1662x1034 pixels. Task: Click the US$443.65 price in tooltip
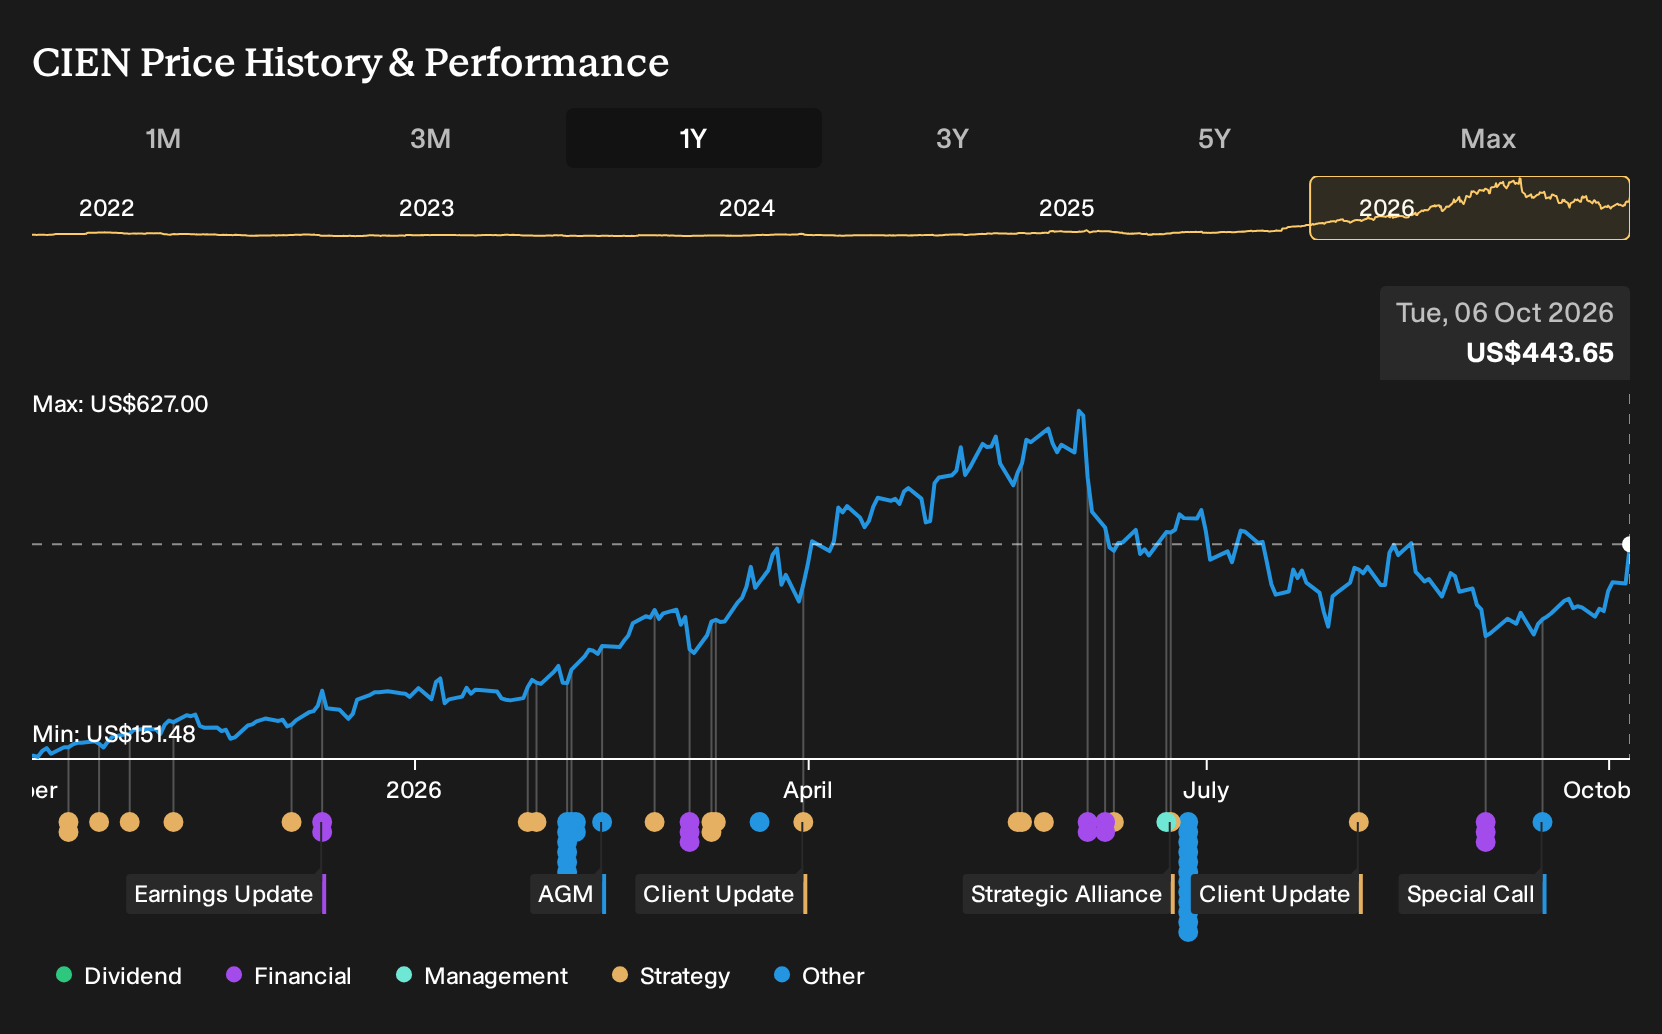point(1540,353)
